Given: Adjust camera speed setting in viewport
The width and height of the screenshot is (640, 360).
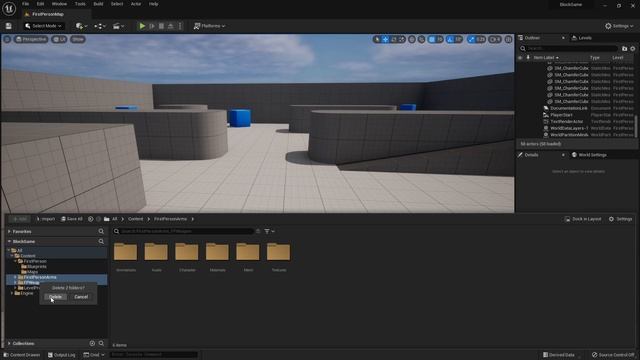Looking at the screenshot, I should (x=495, y=39).
